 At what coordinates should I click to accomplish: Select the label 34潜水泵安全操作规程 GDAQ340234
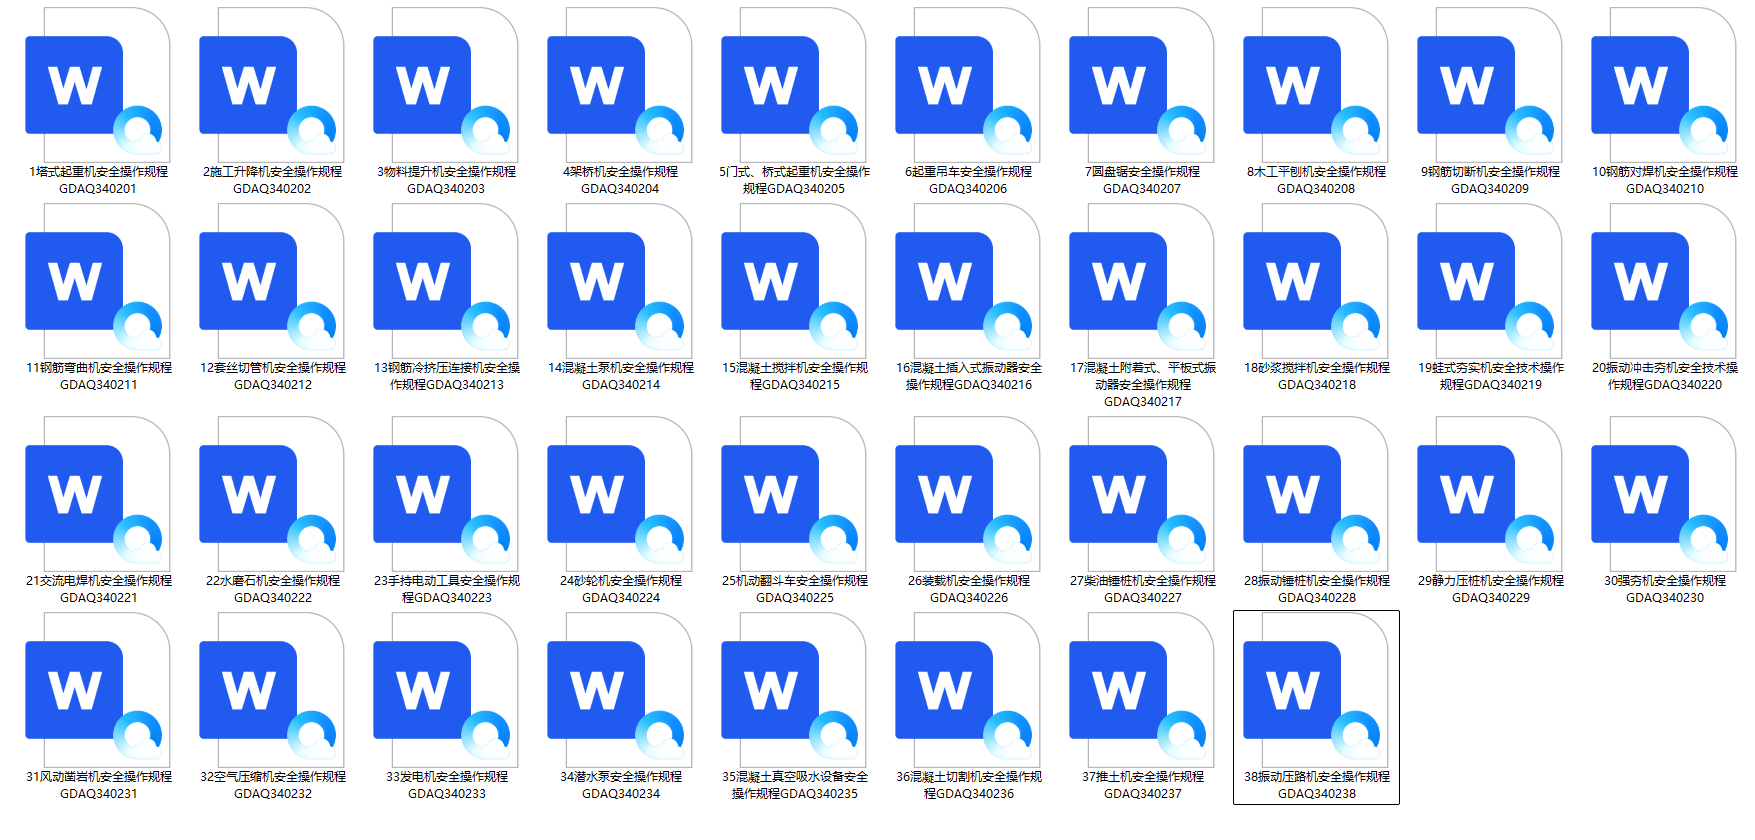click(621, 785)
